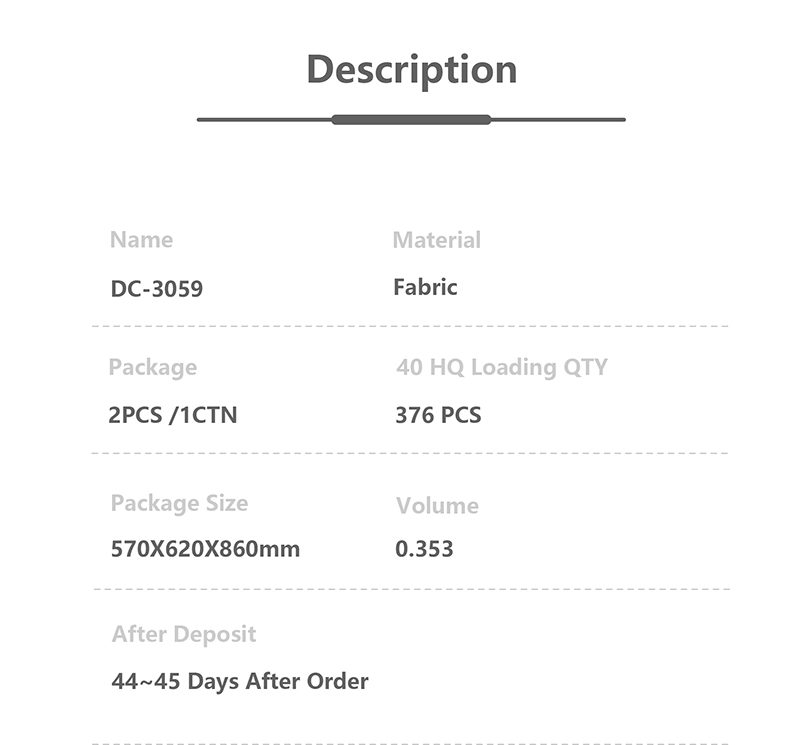
Task: Select the Package Size label
Action: (x=179, y=503)
